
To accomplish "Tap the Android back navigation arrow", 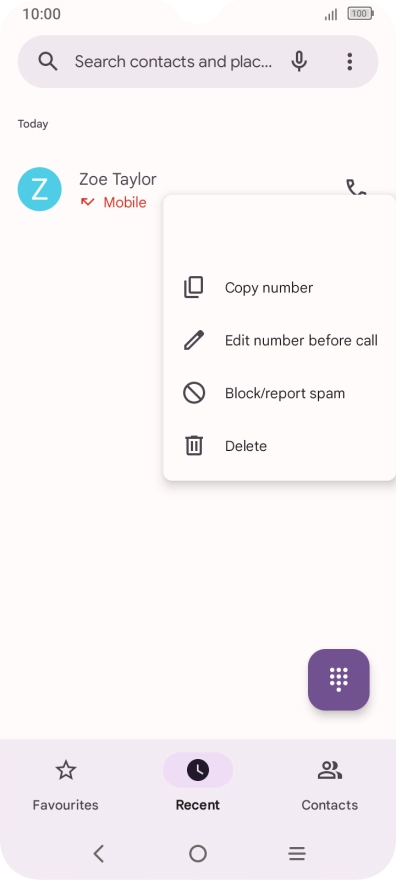I will point(99,854).
